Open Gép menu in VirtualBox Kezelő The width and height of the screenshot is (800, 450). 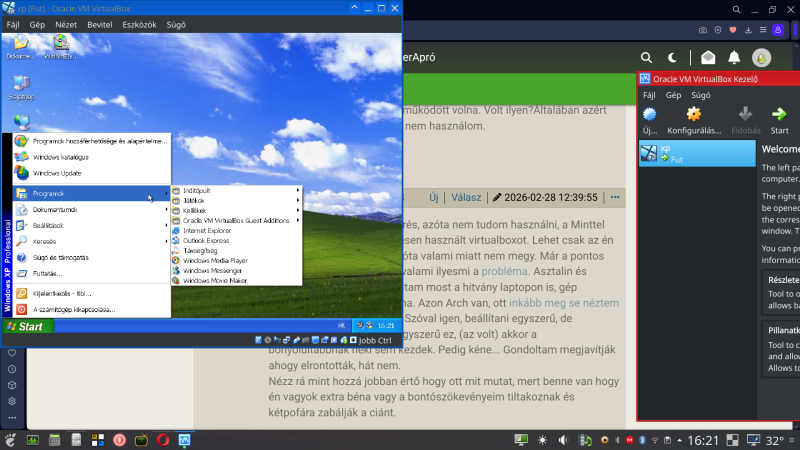pos(673,95)
